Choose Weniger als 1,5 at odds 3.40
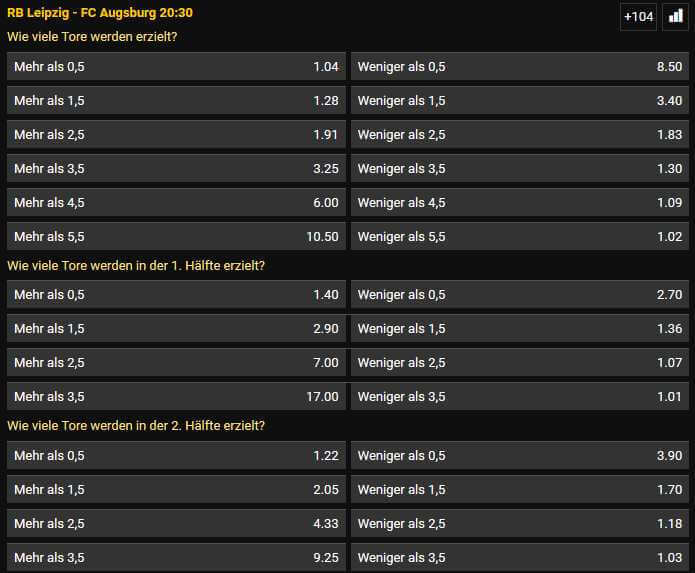This screenshot has width=695, height=573. tap(519, 101)
